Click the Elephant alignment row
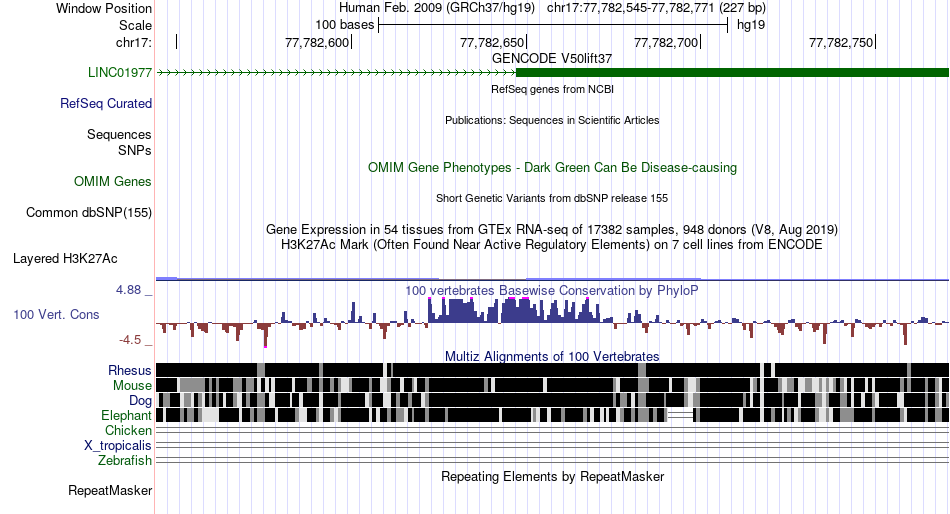Screen dimensions: 950x514 click(552, 415)
